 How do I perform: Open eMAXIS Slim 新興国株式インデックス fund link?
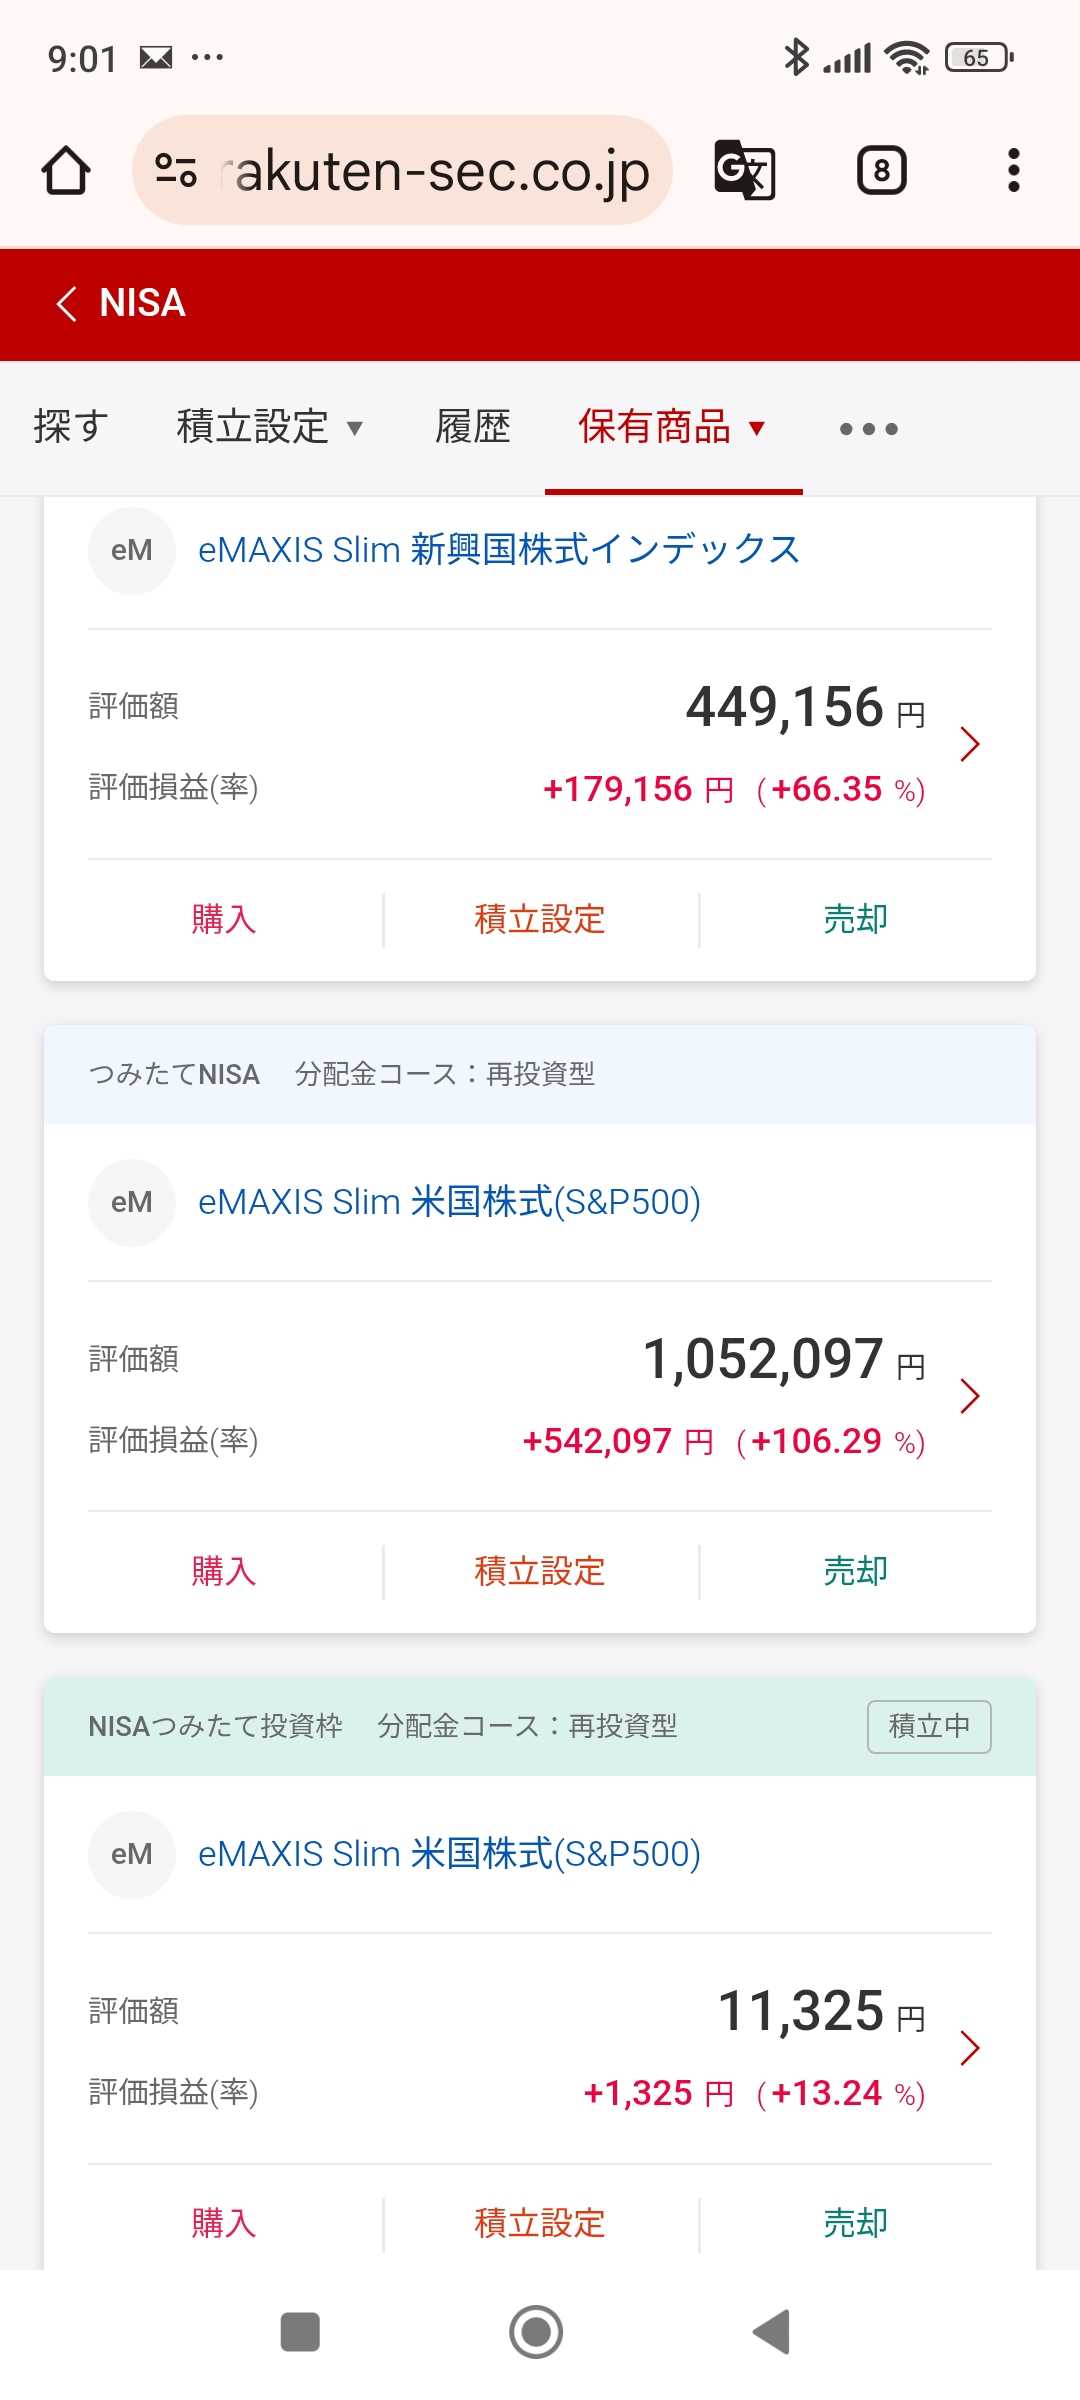coord(498,550)
